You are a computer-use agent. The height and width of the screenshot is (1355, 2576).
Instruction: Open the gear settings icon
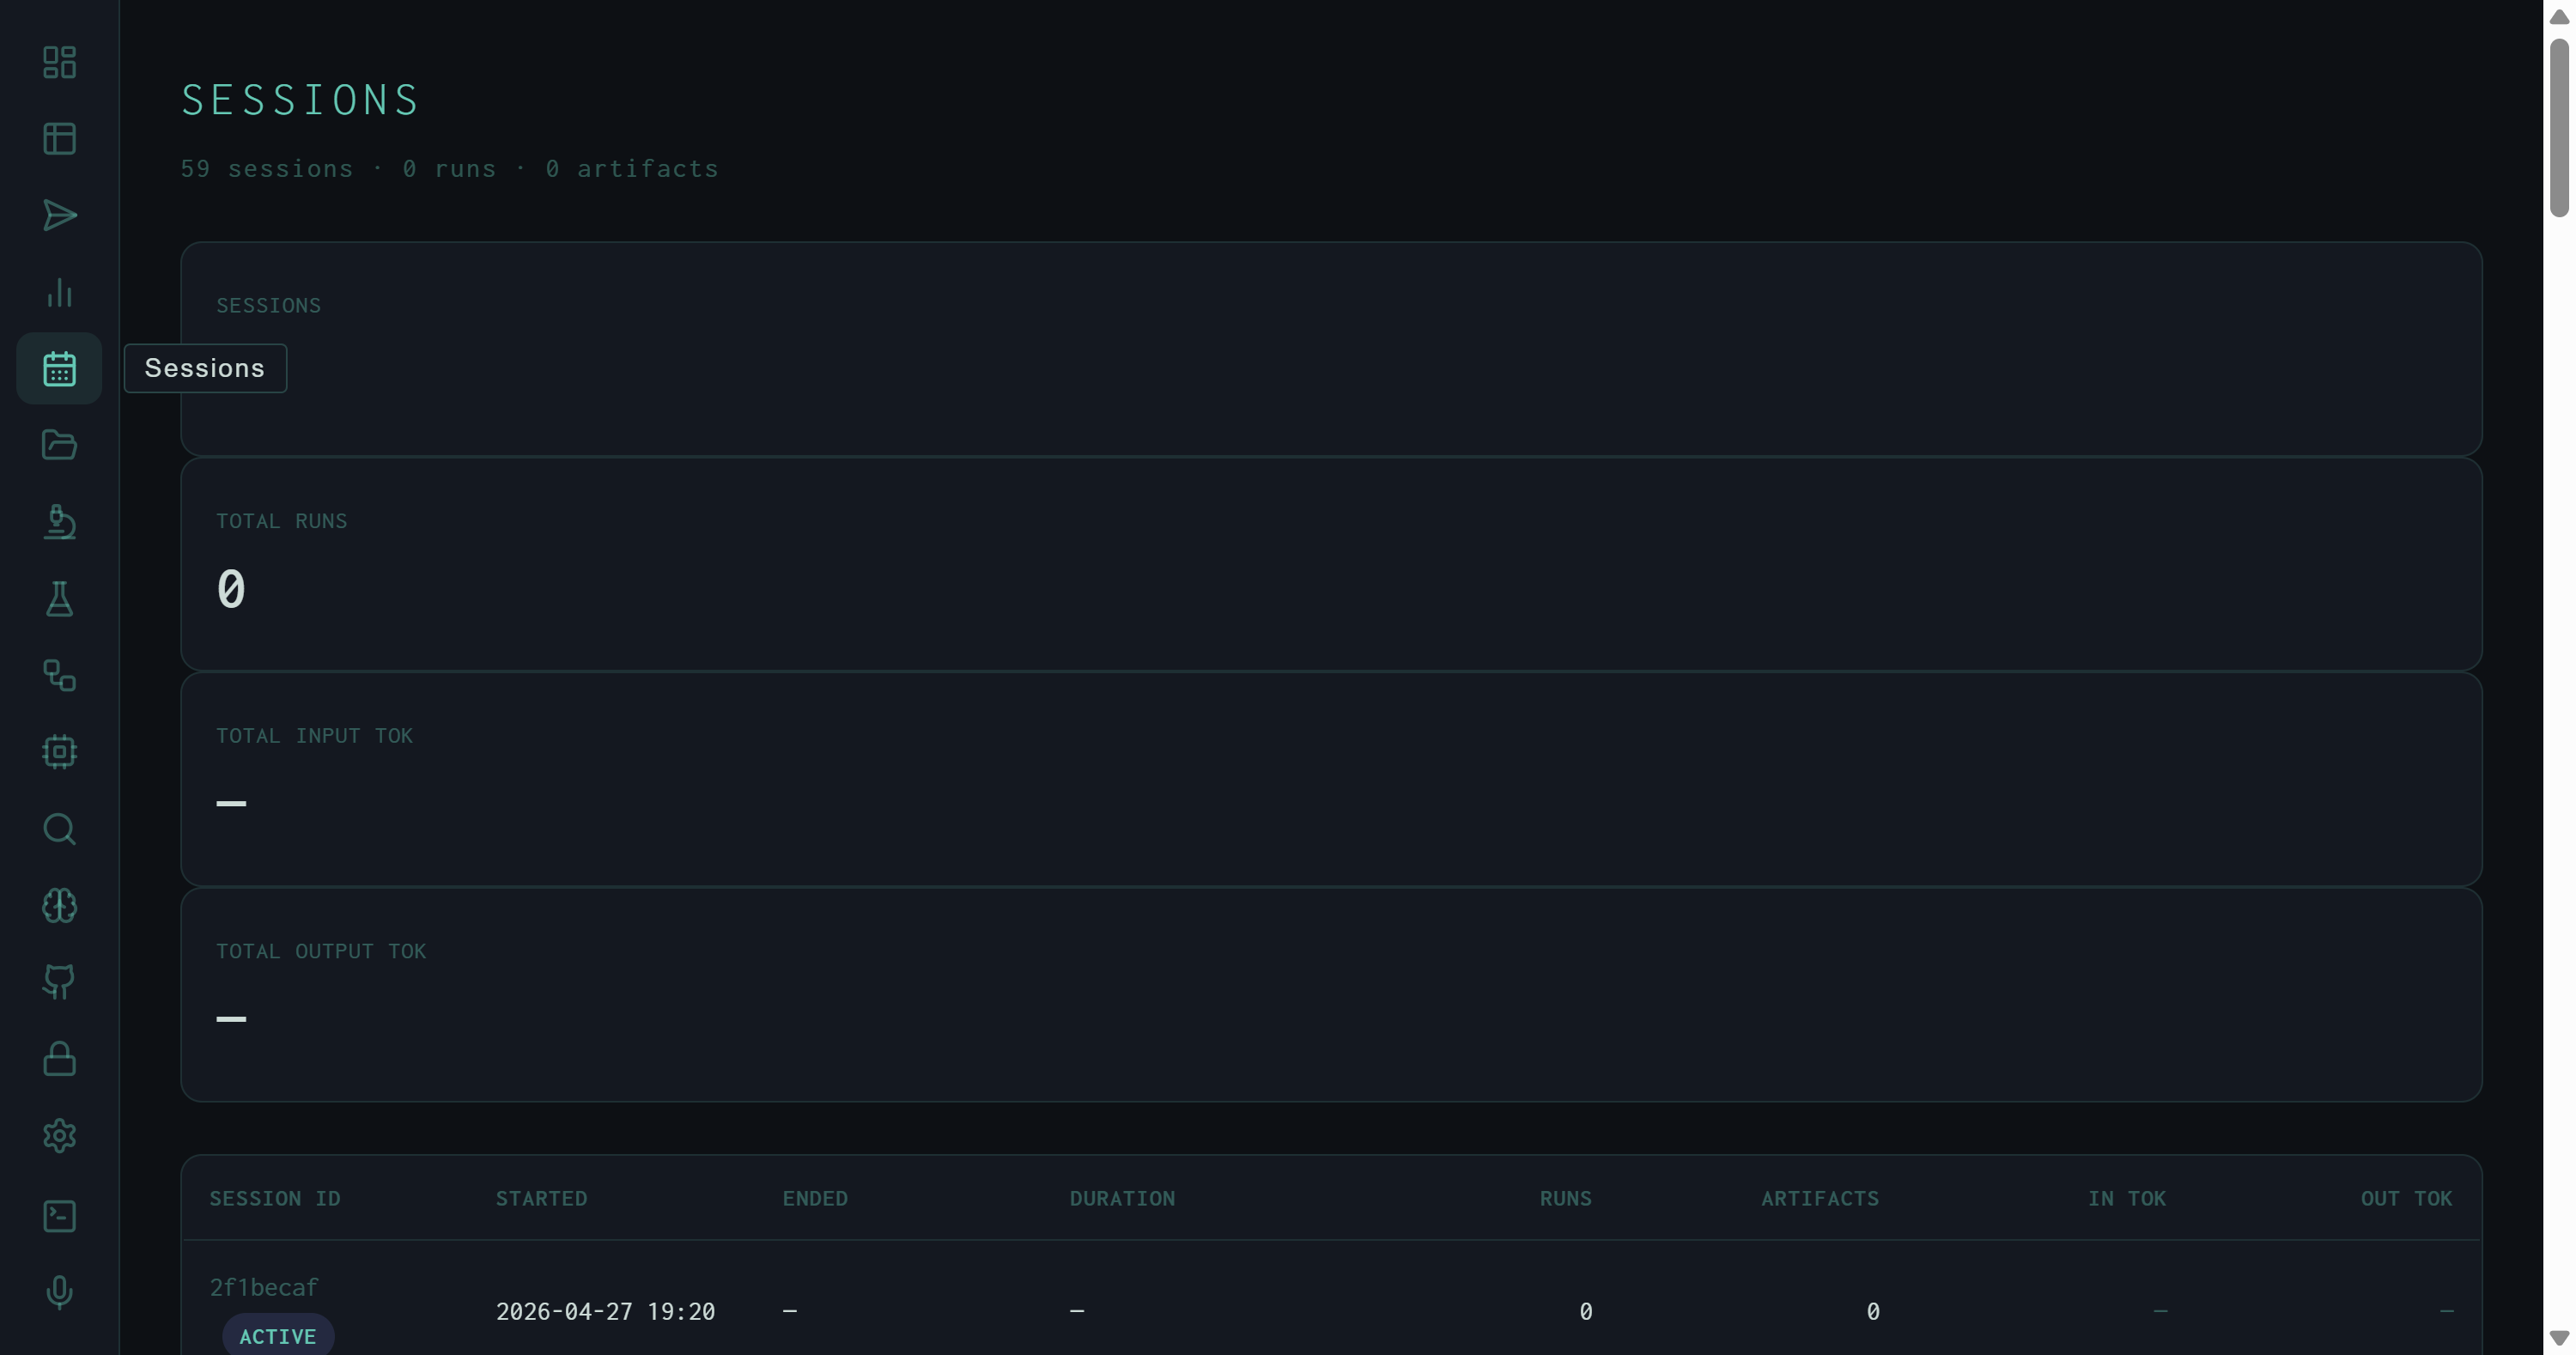pyautogui.click(x=59, y=1136)
